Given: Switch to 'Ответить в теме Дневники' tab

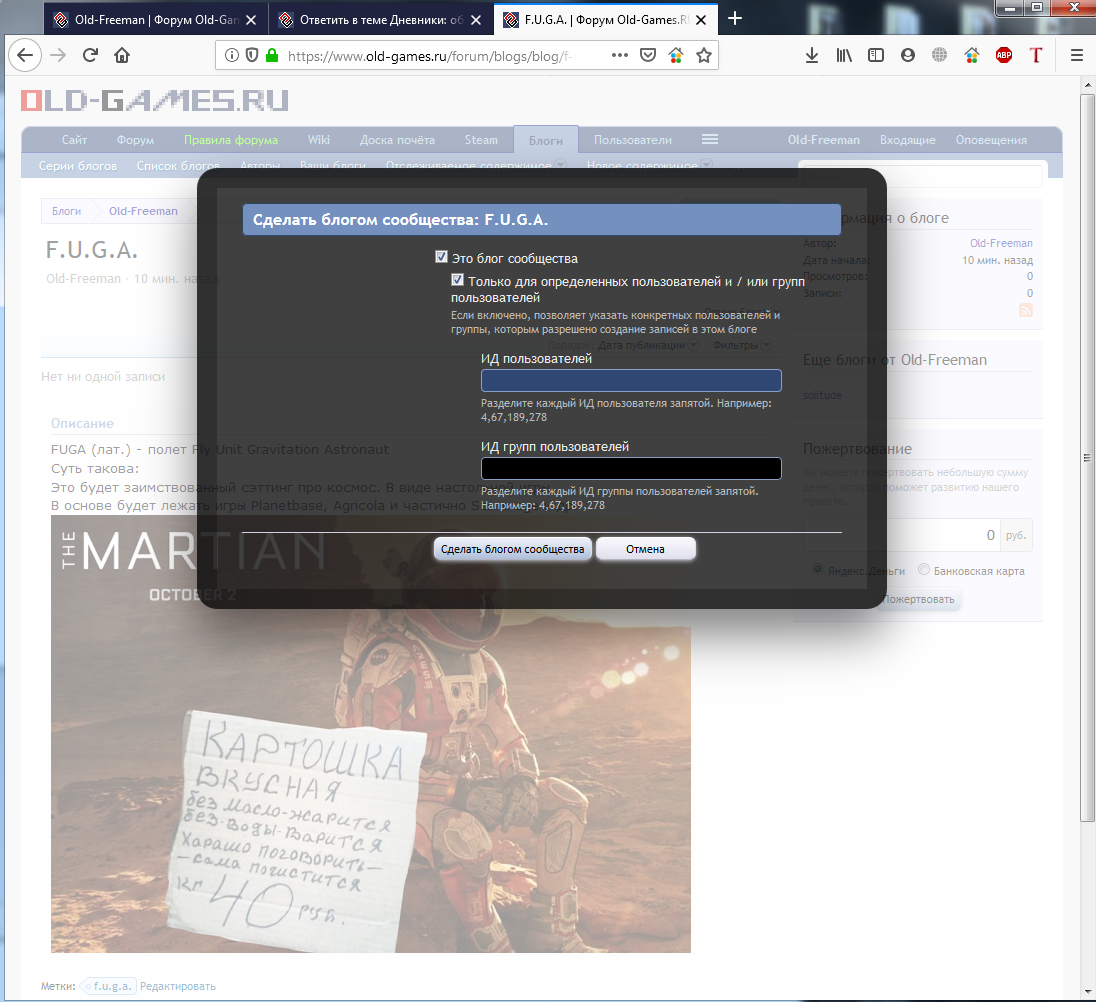Looking at the screenshot, I should tap(381, 20).
